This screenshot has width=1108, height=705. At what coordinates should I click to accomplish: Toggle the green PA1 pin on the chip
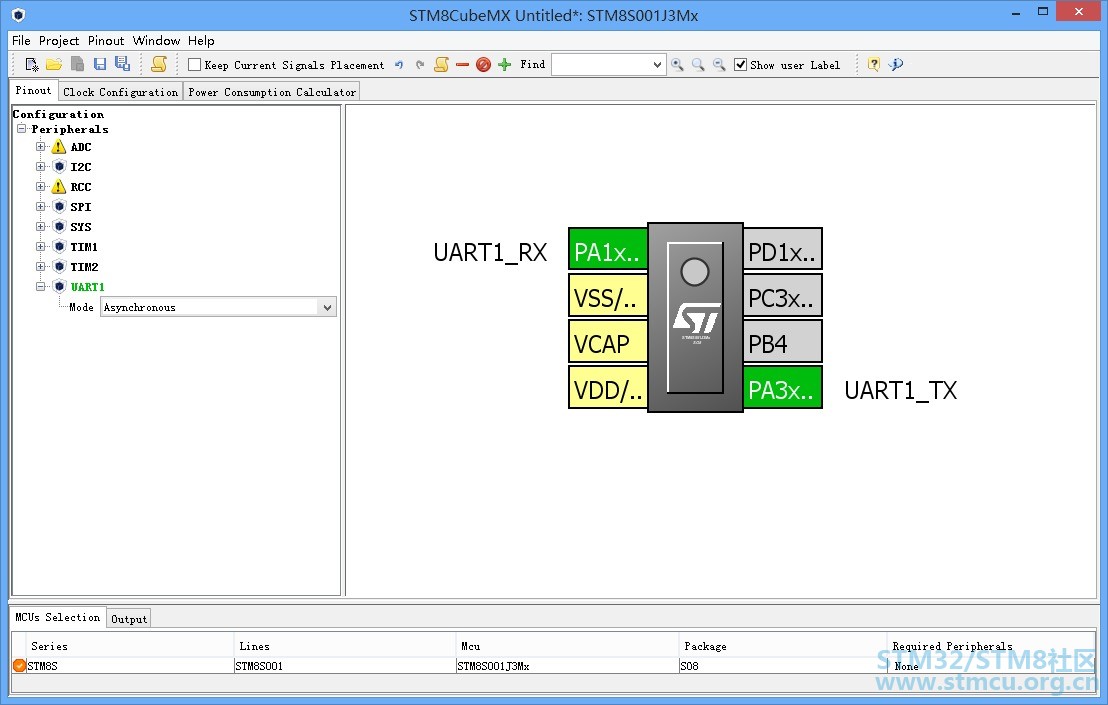[x=608, y=251]
